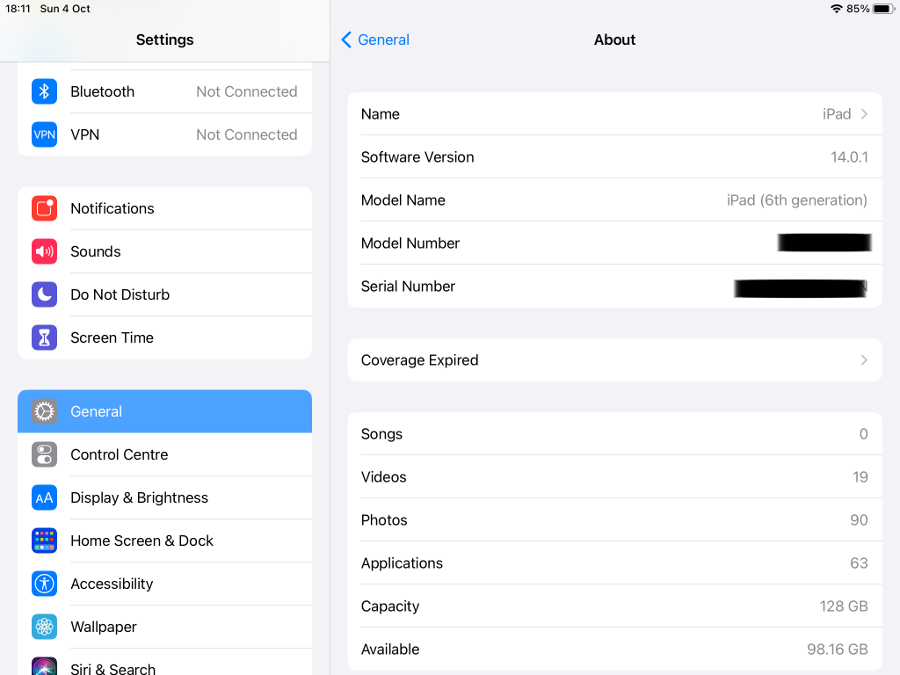Open Wallpaper settings
The image size is (900, 675).
pos(165,627)
